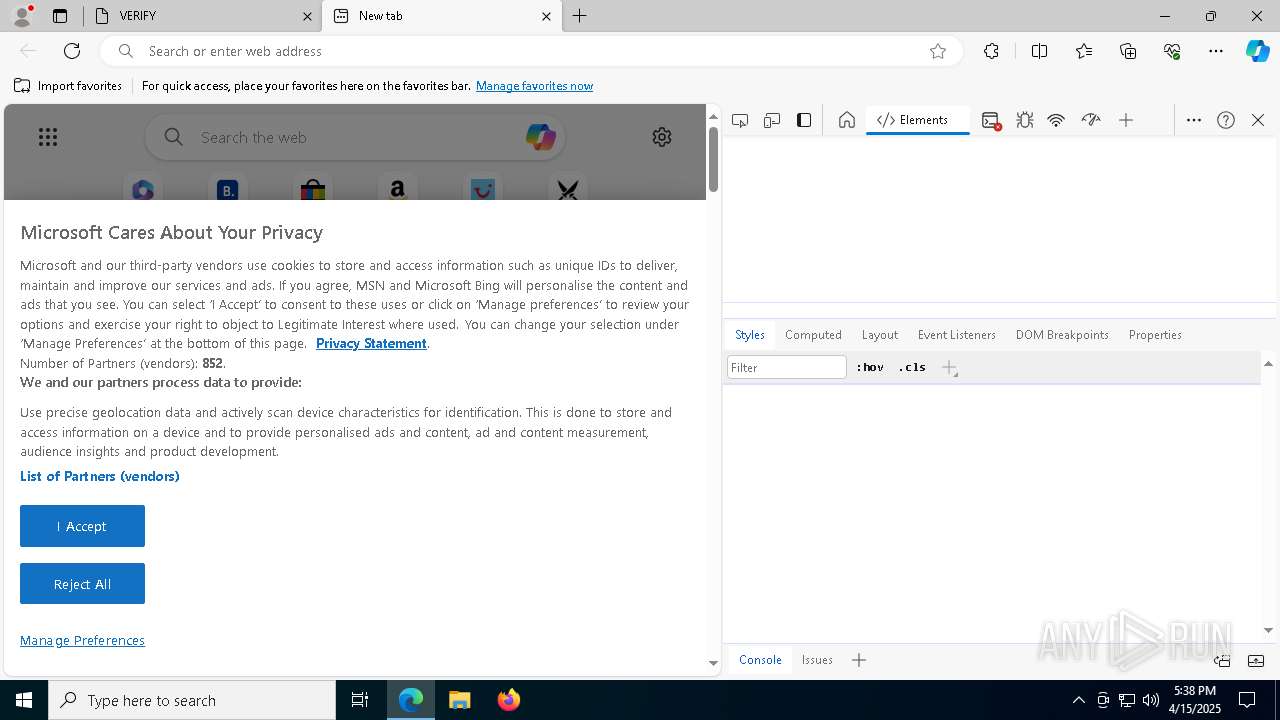This screenshot has width=1280, height=720.
Task: Open the Copilot sidebar button
Action: coord(1258,51)
